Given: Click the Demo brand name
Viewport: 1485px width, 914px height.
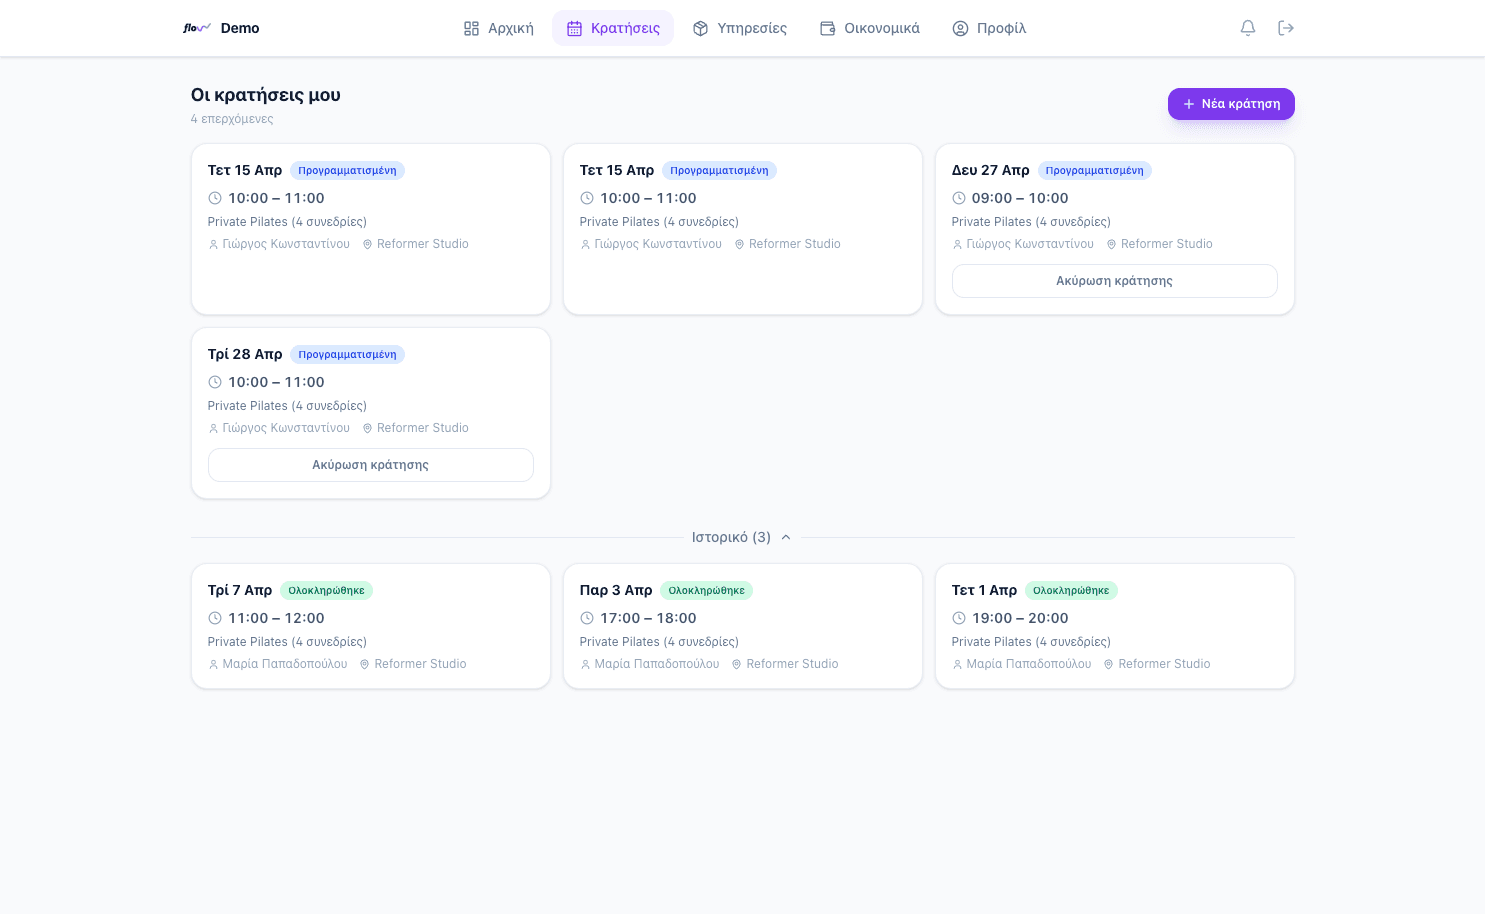Looking at the screenshot, I should [x=240, y=28].
